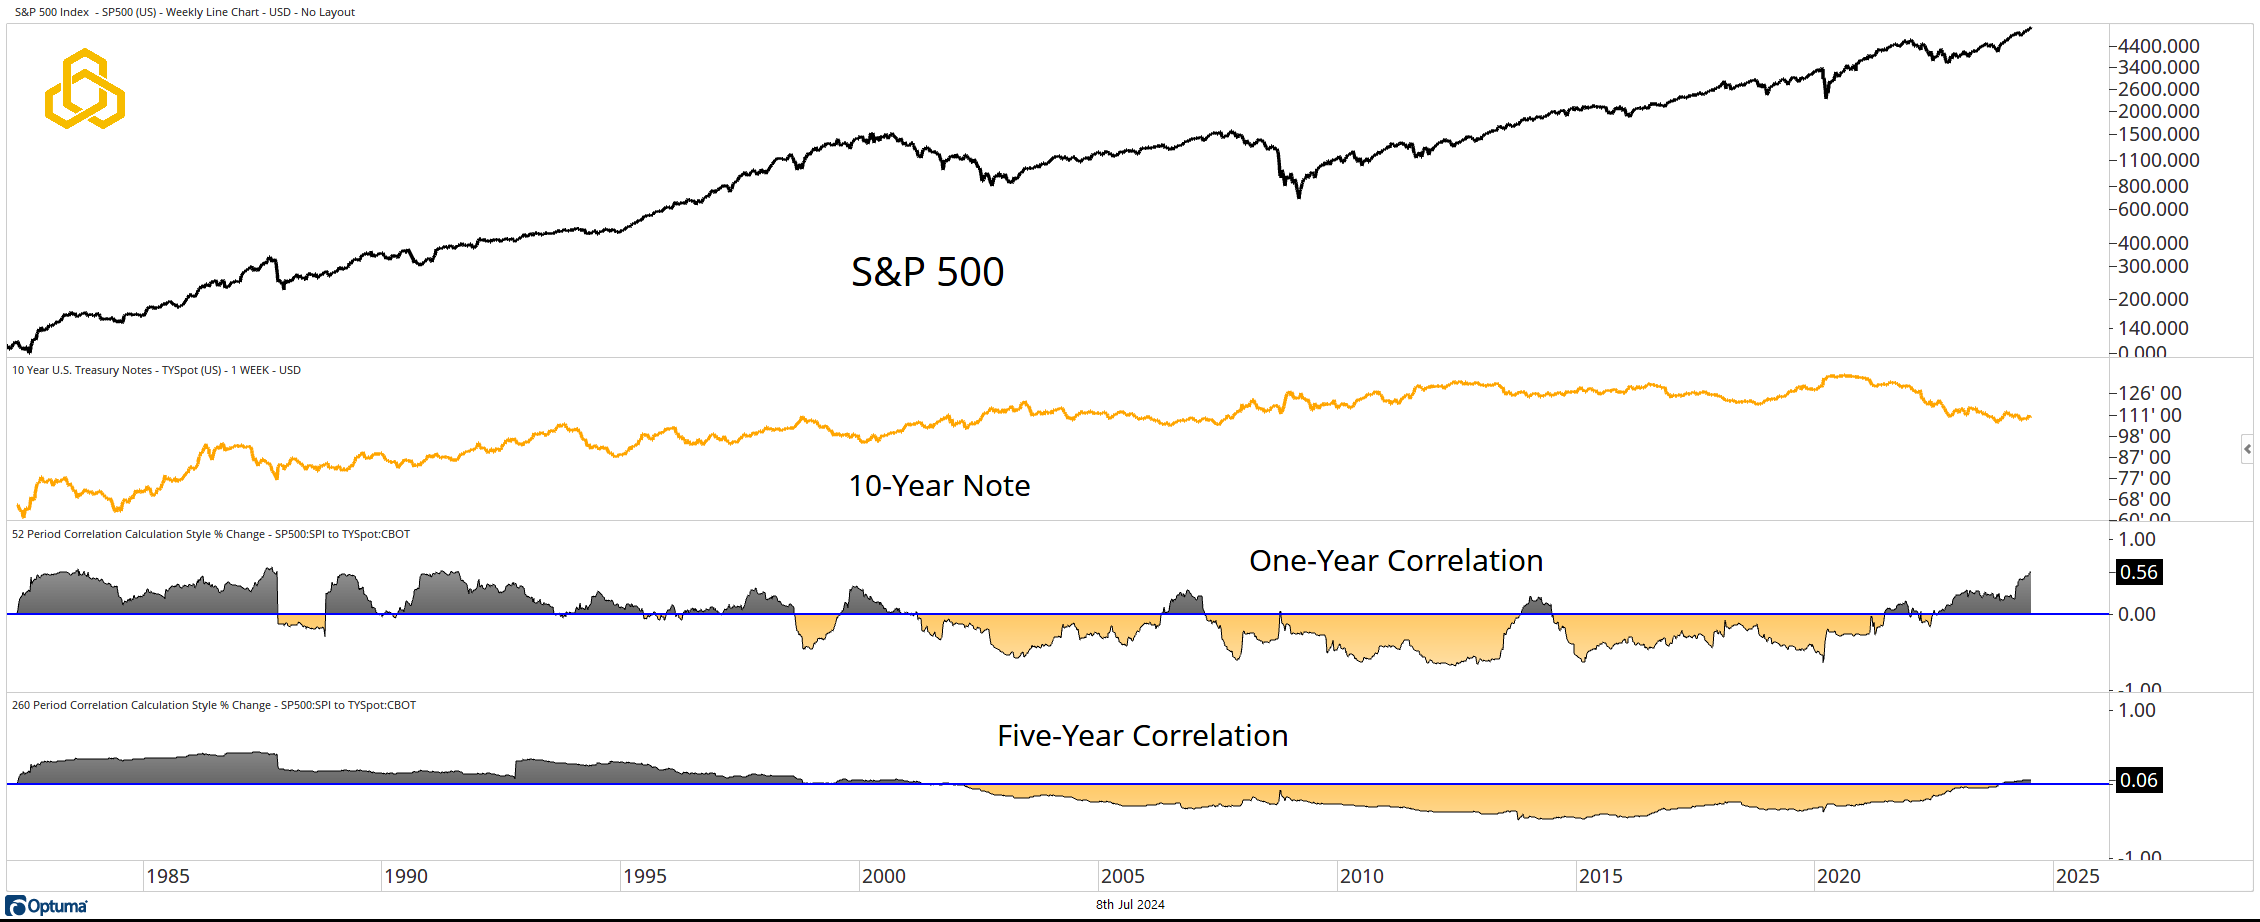Expand the side panel arrow on right edge

pyautogui.click(x=2247, y=449)
